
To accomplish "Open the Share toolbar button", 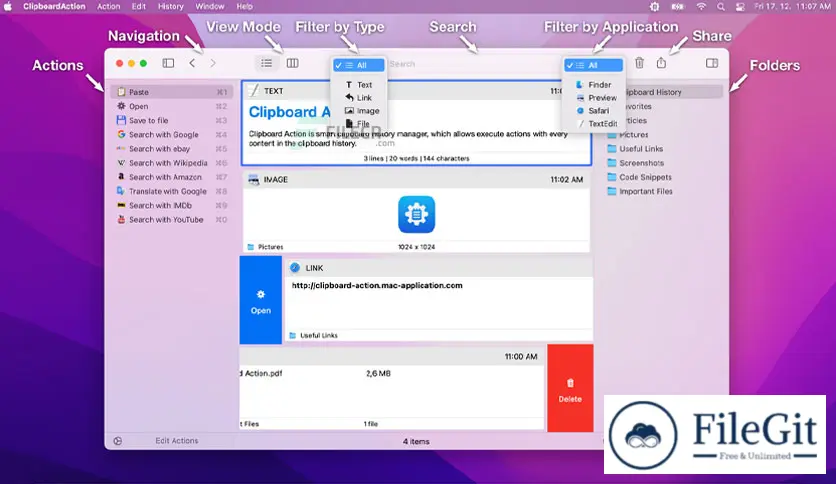I will 661,63.
